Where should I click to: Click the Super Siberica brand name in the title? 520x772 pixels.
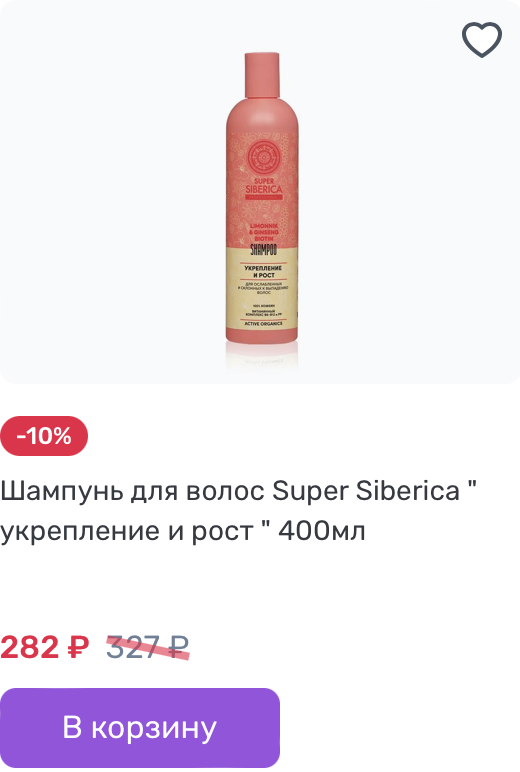(366, 491)
